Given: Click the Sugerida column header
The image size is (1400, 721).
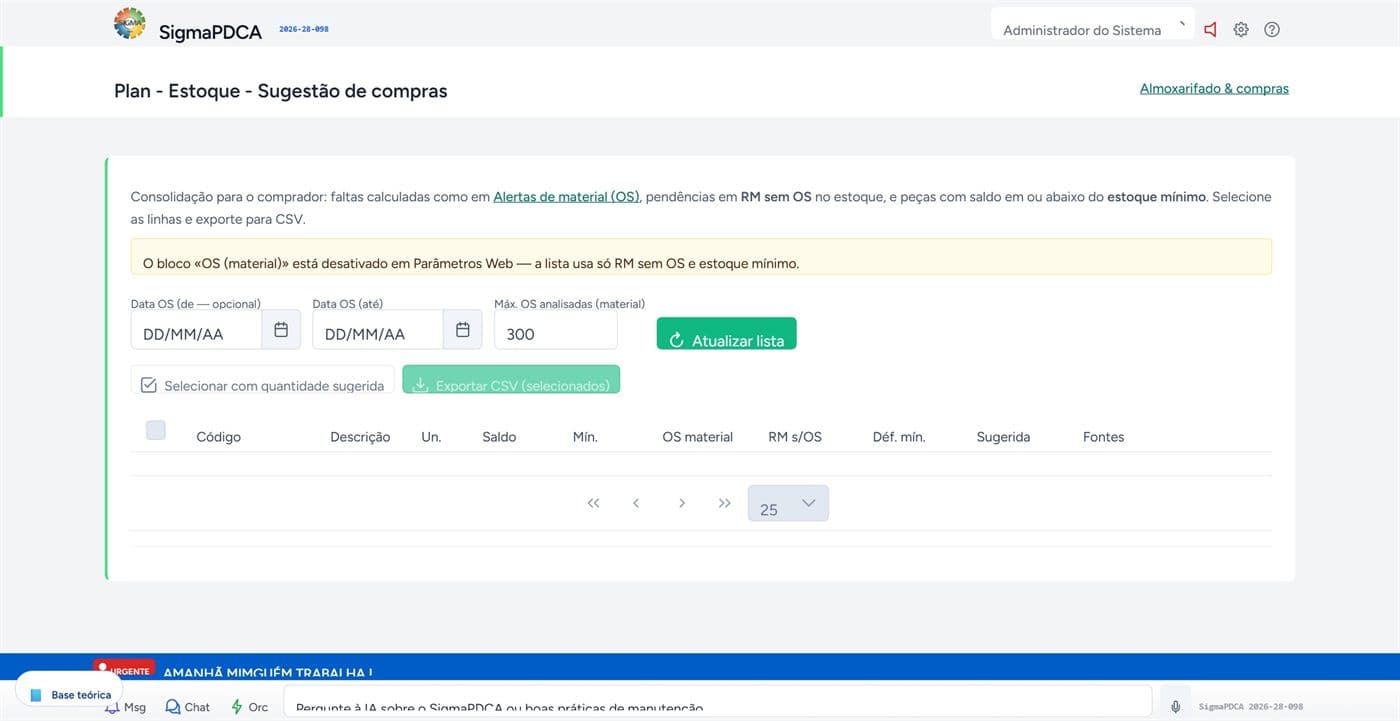Looking at the screenshot, I should [x=1003, y=437].
